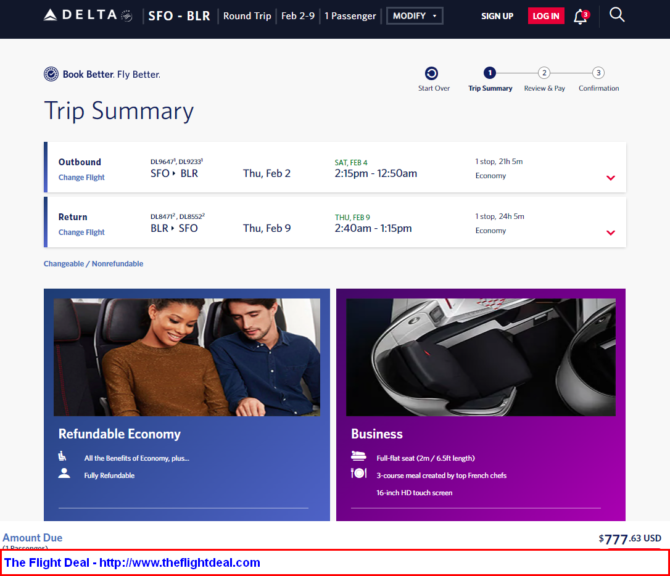Select the Refundable Economy card image
Image resolution: width=670 pixels, height=576 pixels.
pyautogui.click(x=187, y=357)
